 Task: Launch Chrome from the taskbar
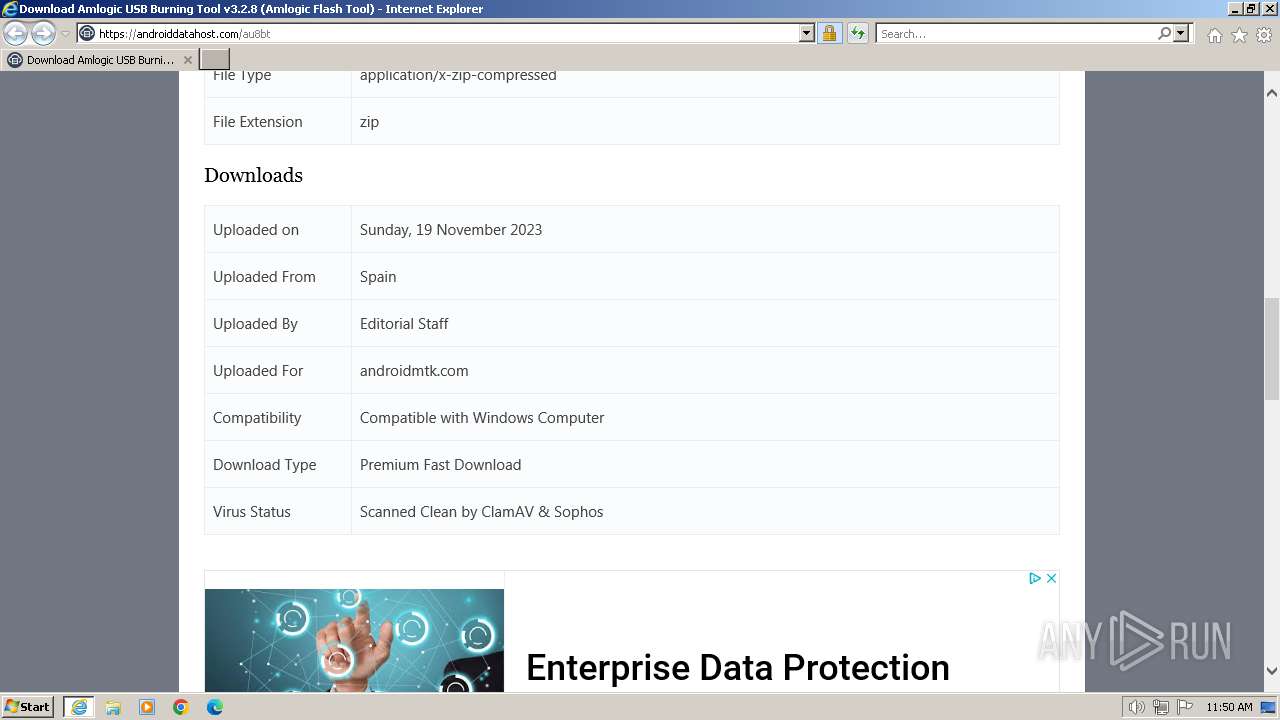click(x=181, y=707)
